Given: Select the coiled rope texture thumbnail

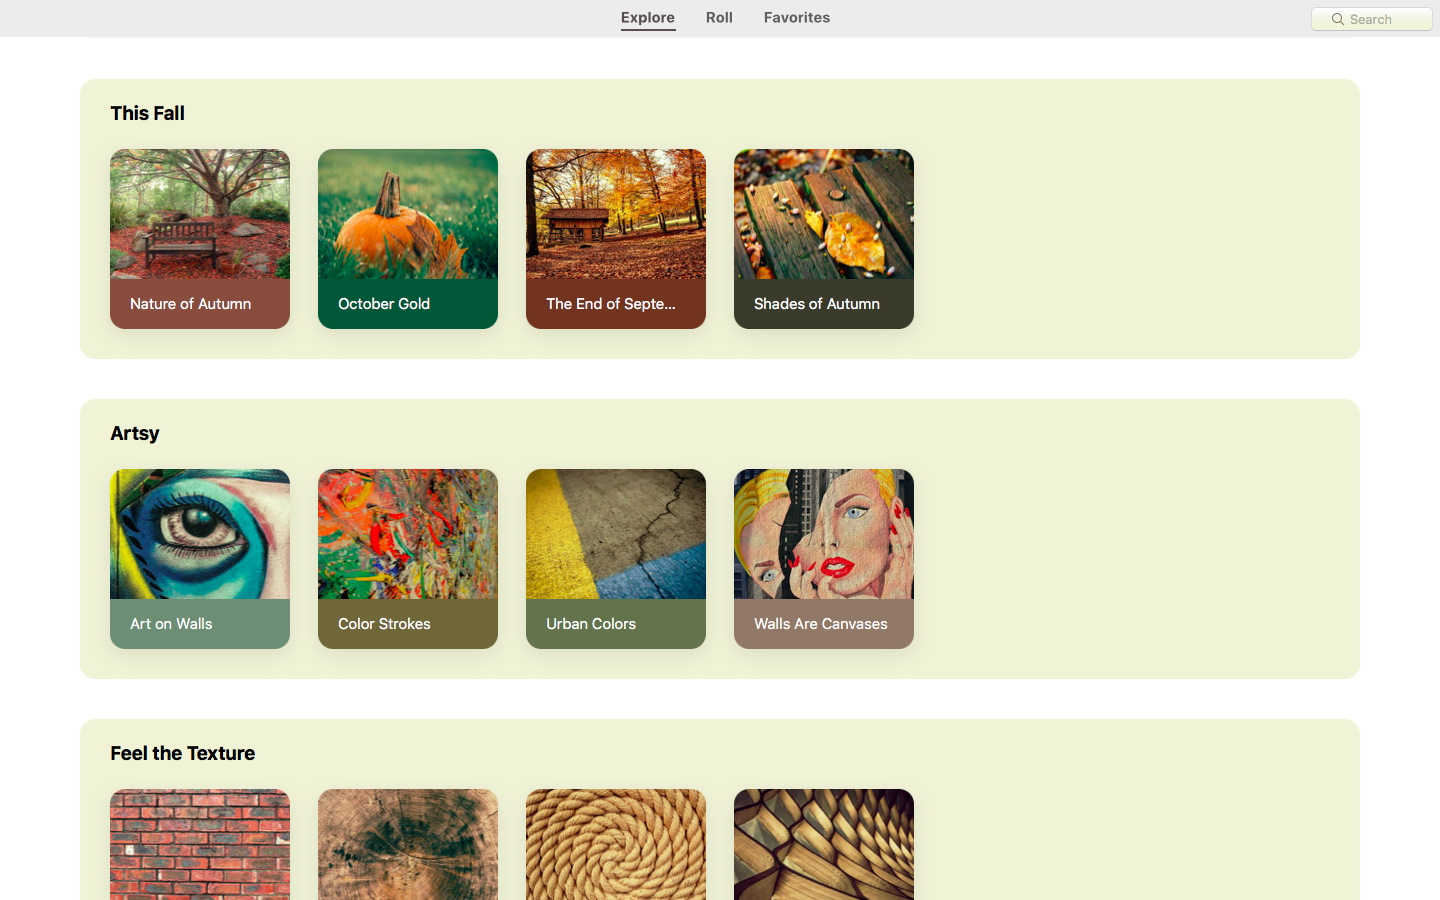Looking at the screenshot, I should pyautogui.click(x=616, y=845).
